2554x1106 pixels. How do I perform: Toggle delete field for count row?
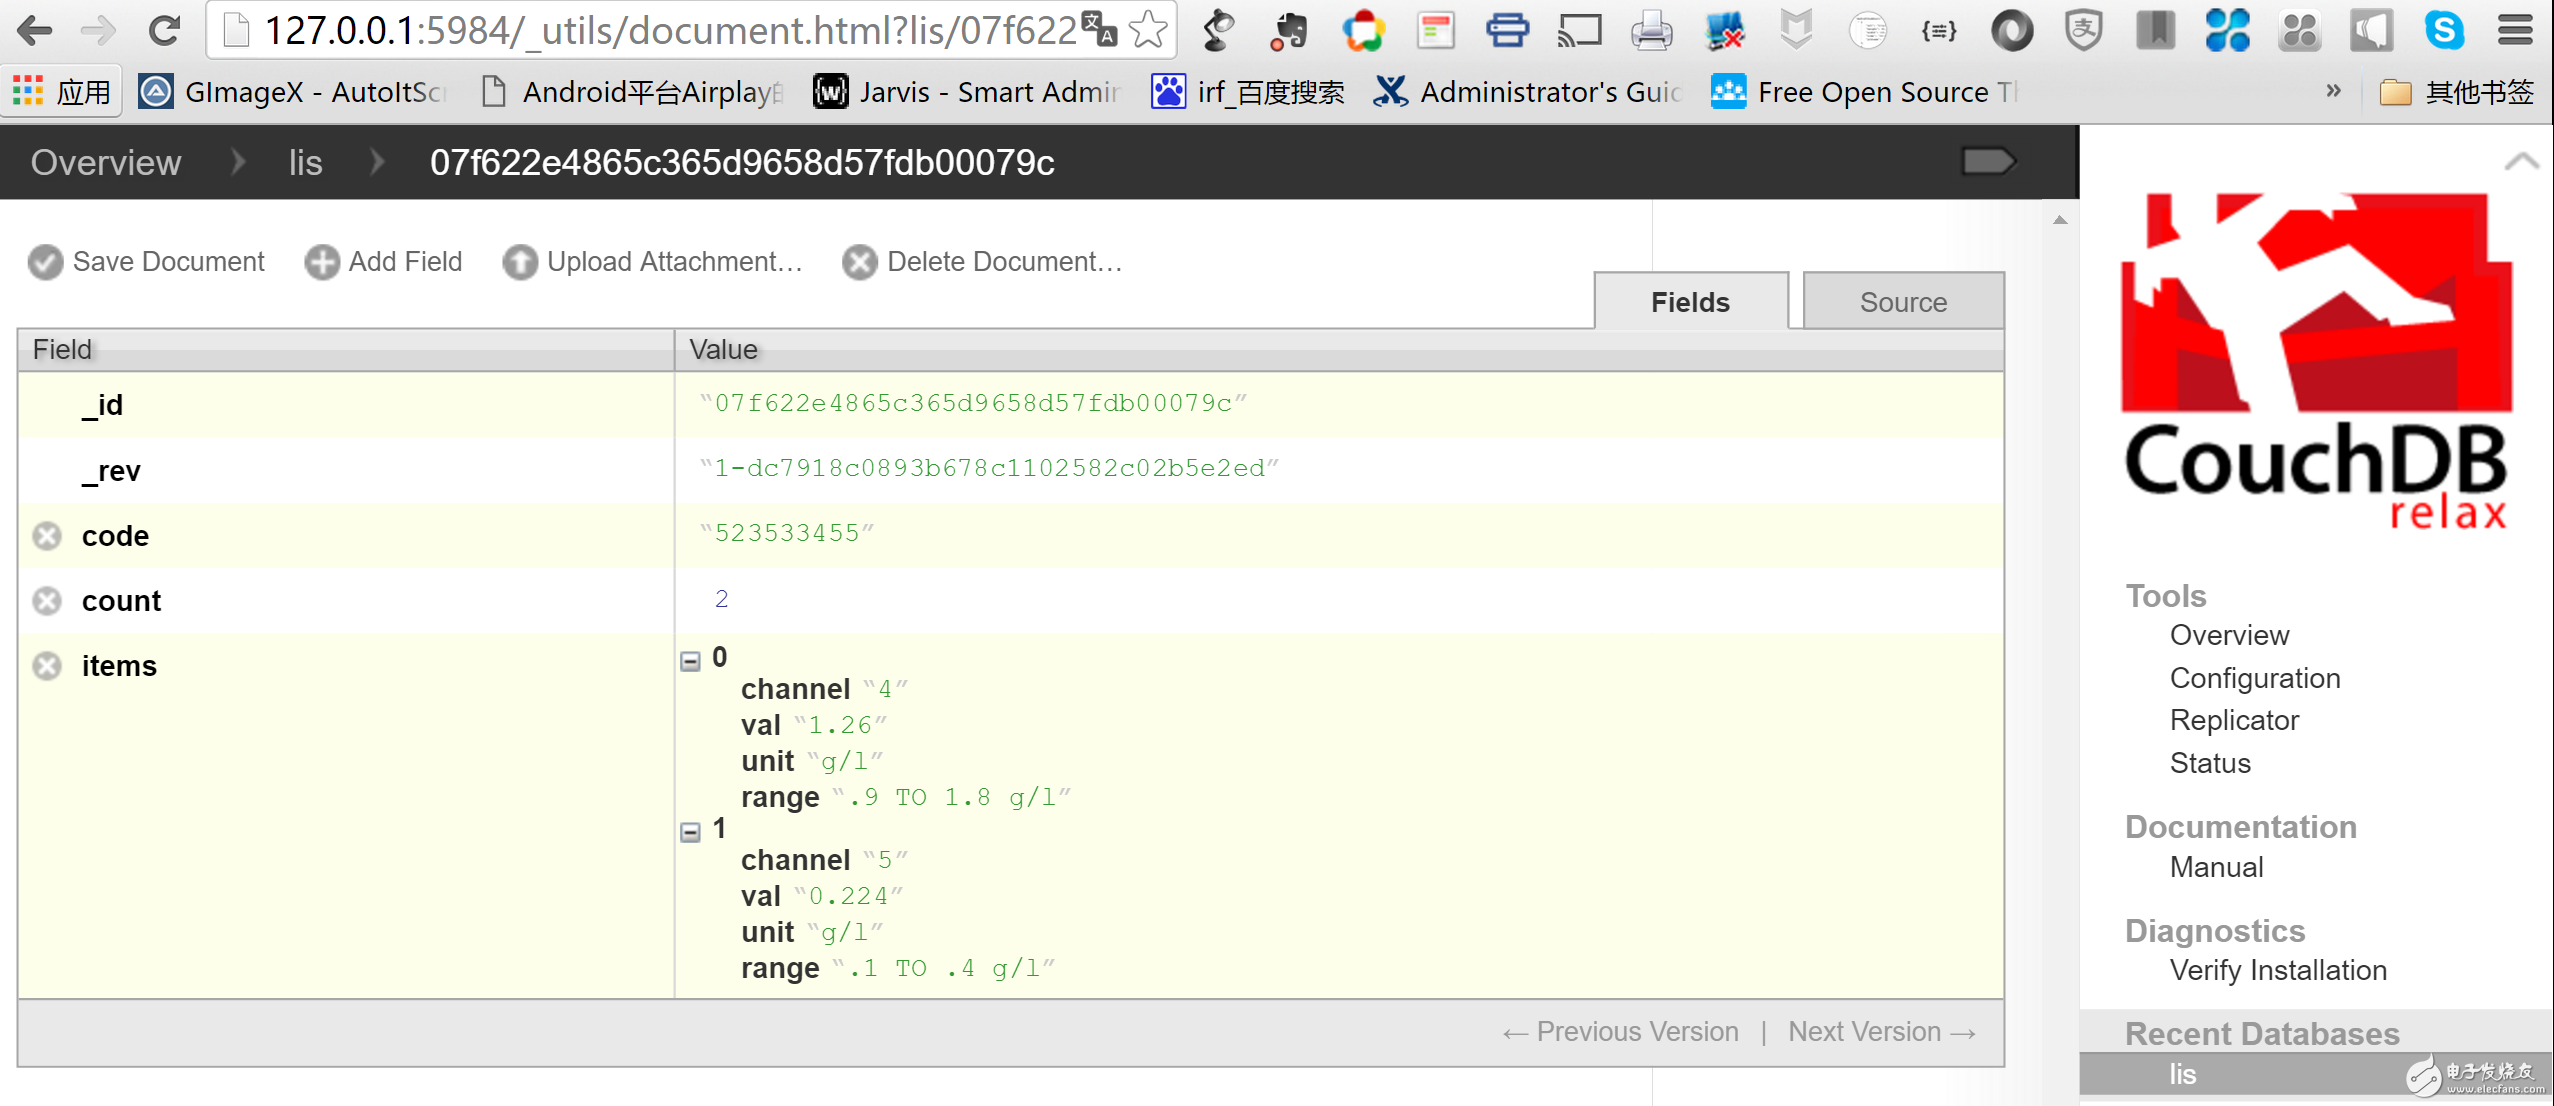47,598
